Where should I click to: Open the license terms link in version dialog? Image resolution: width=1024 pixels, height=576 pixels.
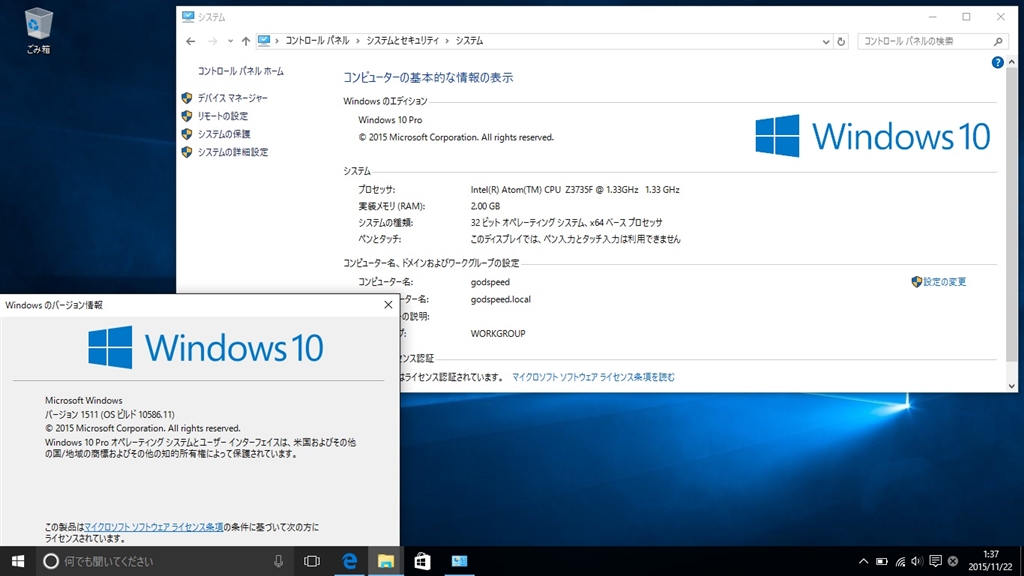coord(153,527)
